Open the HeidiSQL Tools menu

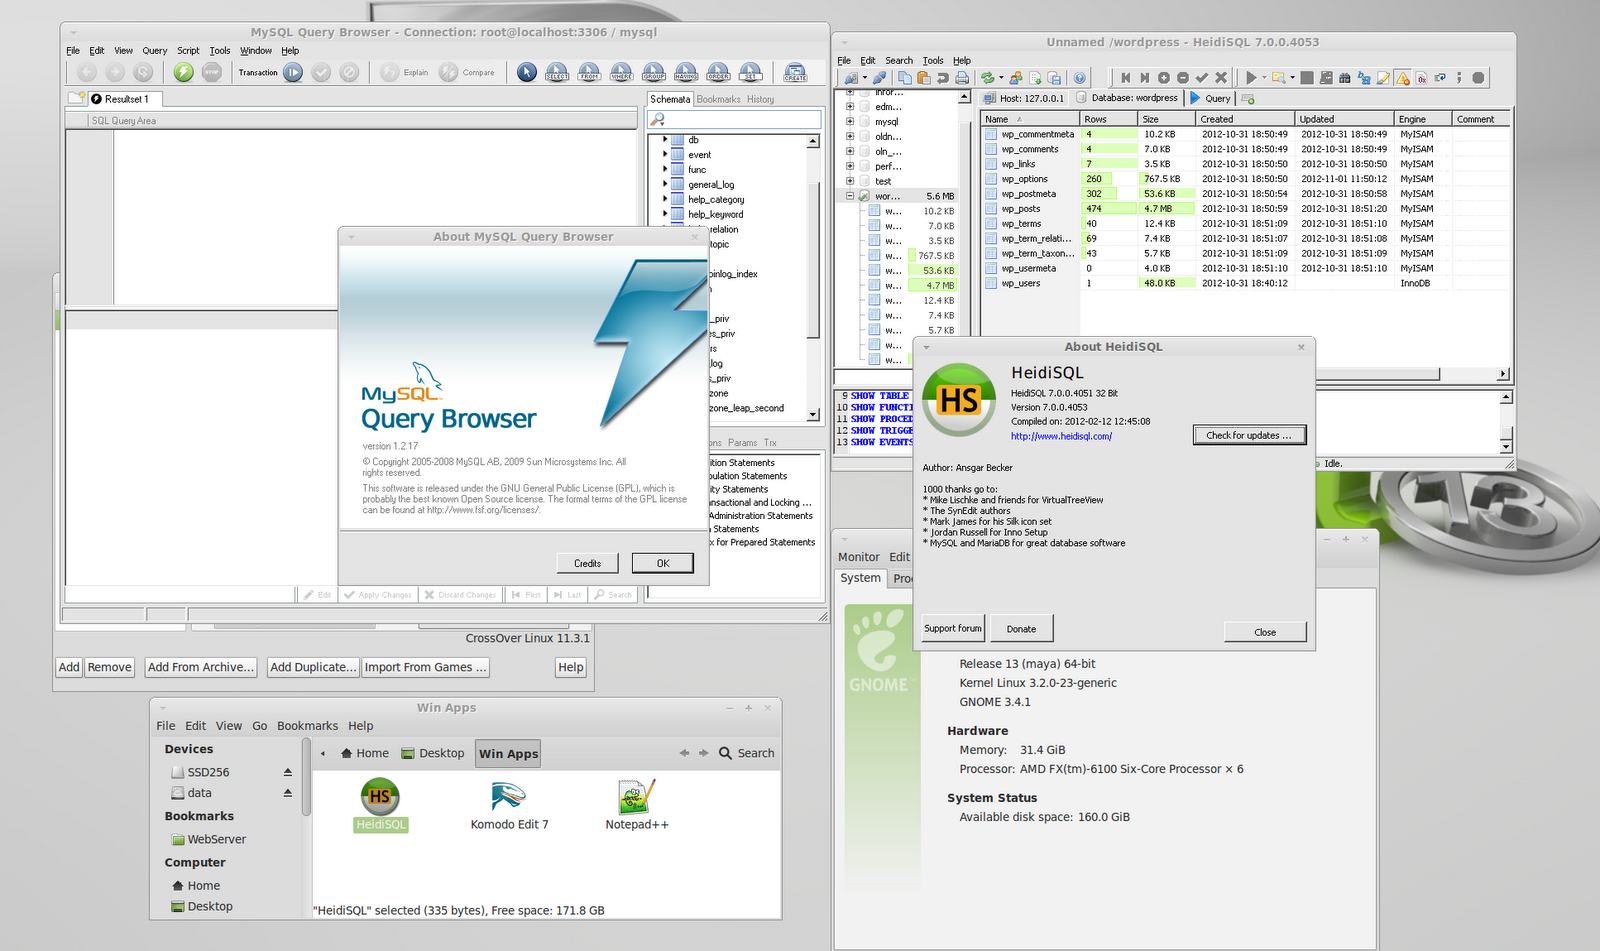coord(933,60)
